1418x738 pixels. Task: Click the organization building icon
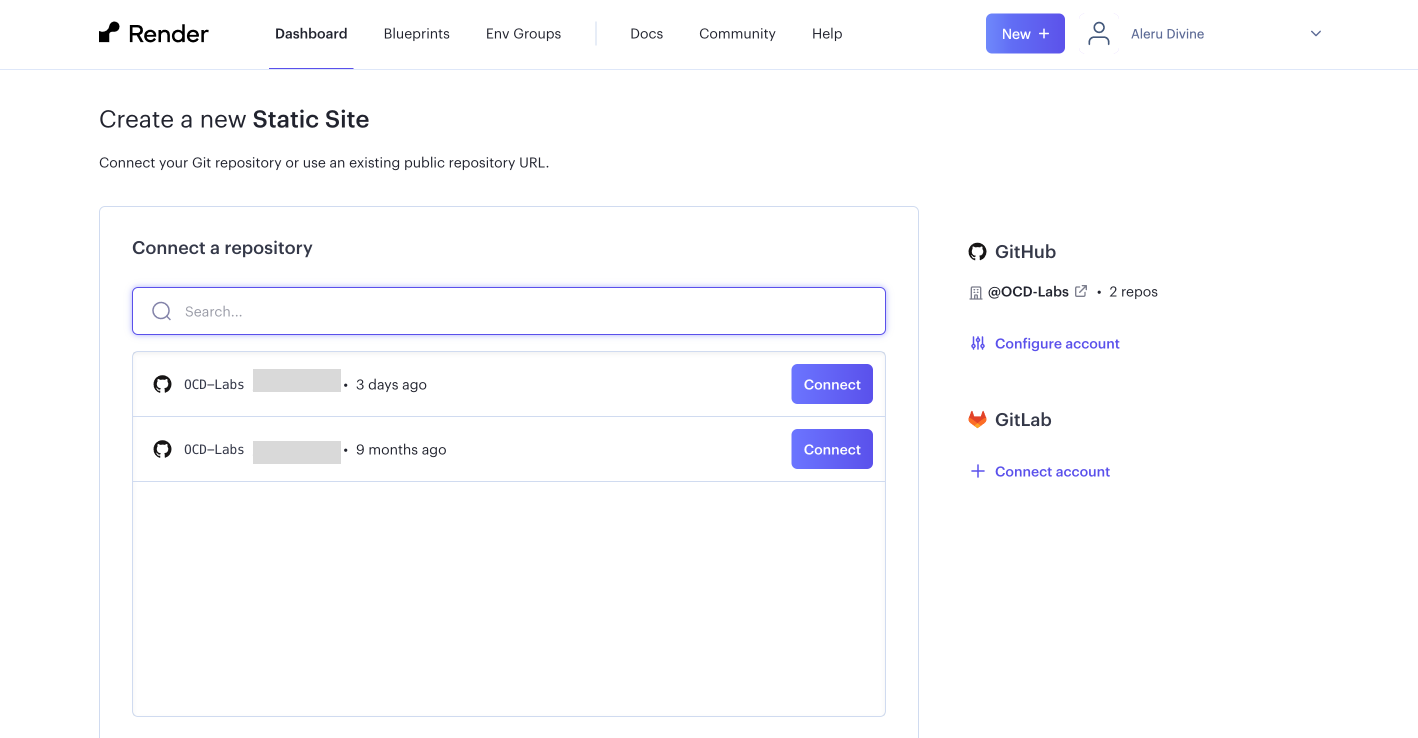pyautogui.click(x=976, y=292)
